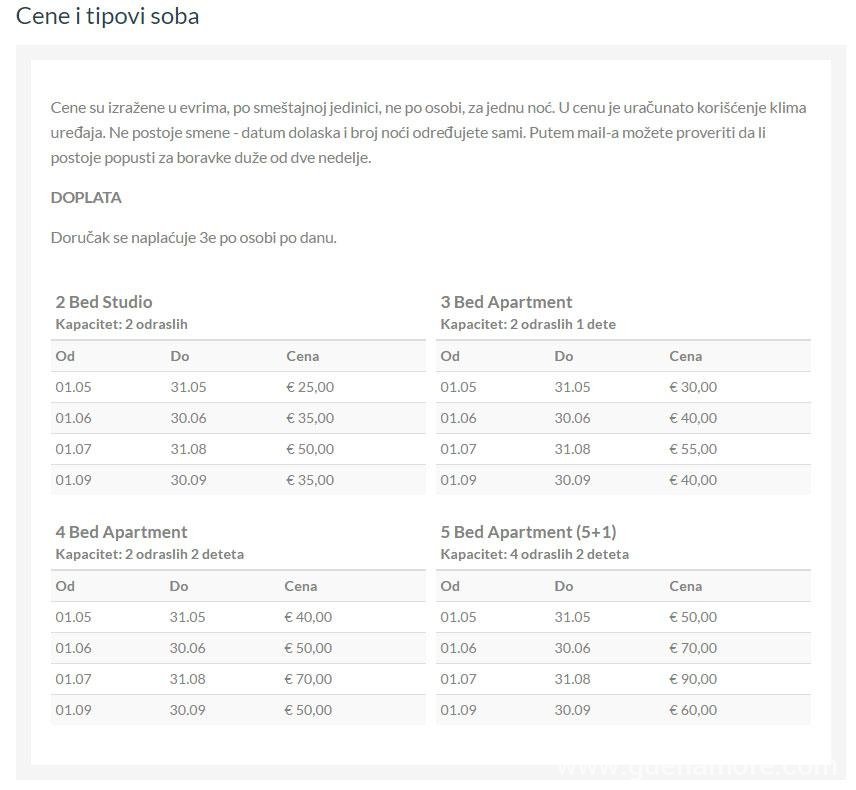Click "Kapacitet: 2 odraslih 2 deteta" text
The height and width of the screenshot is (790, 856).
click(x=149, y=554)
